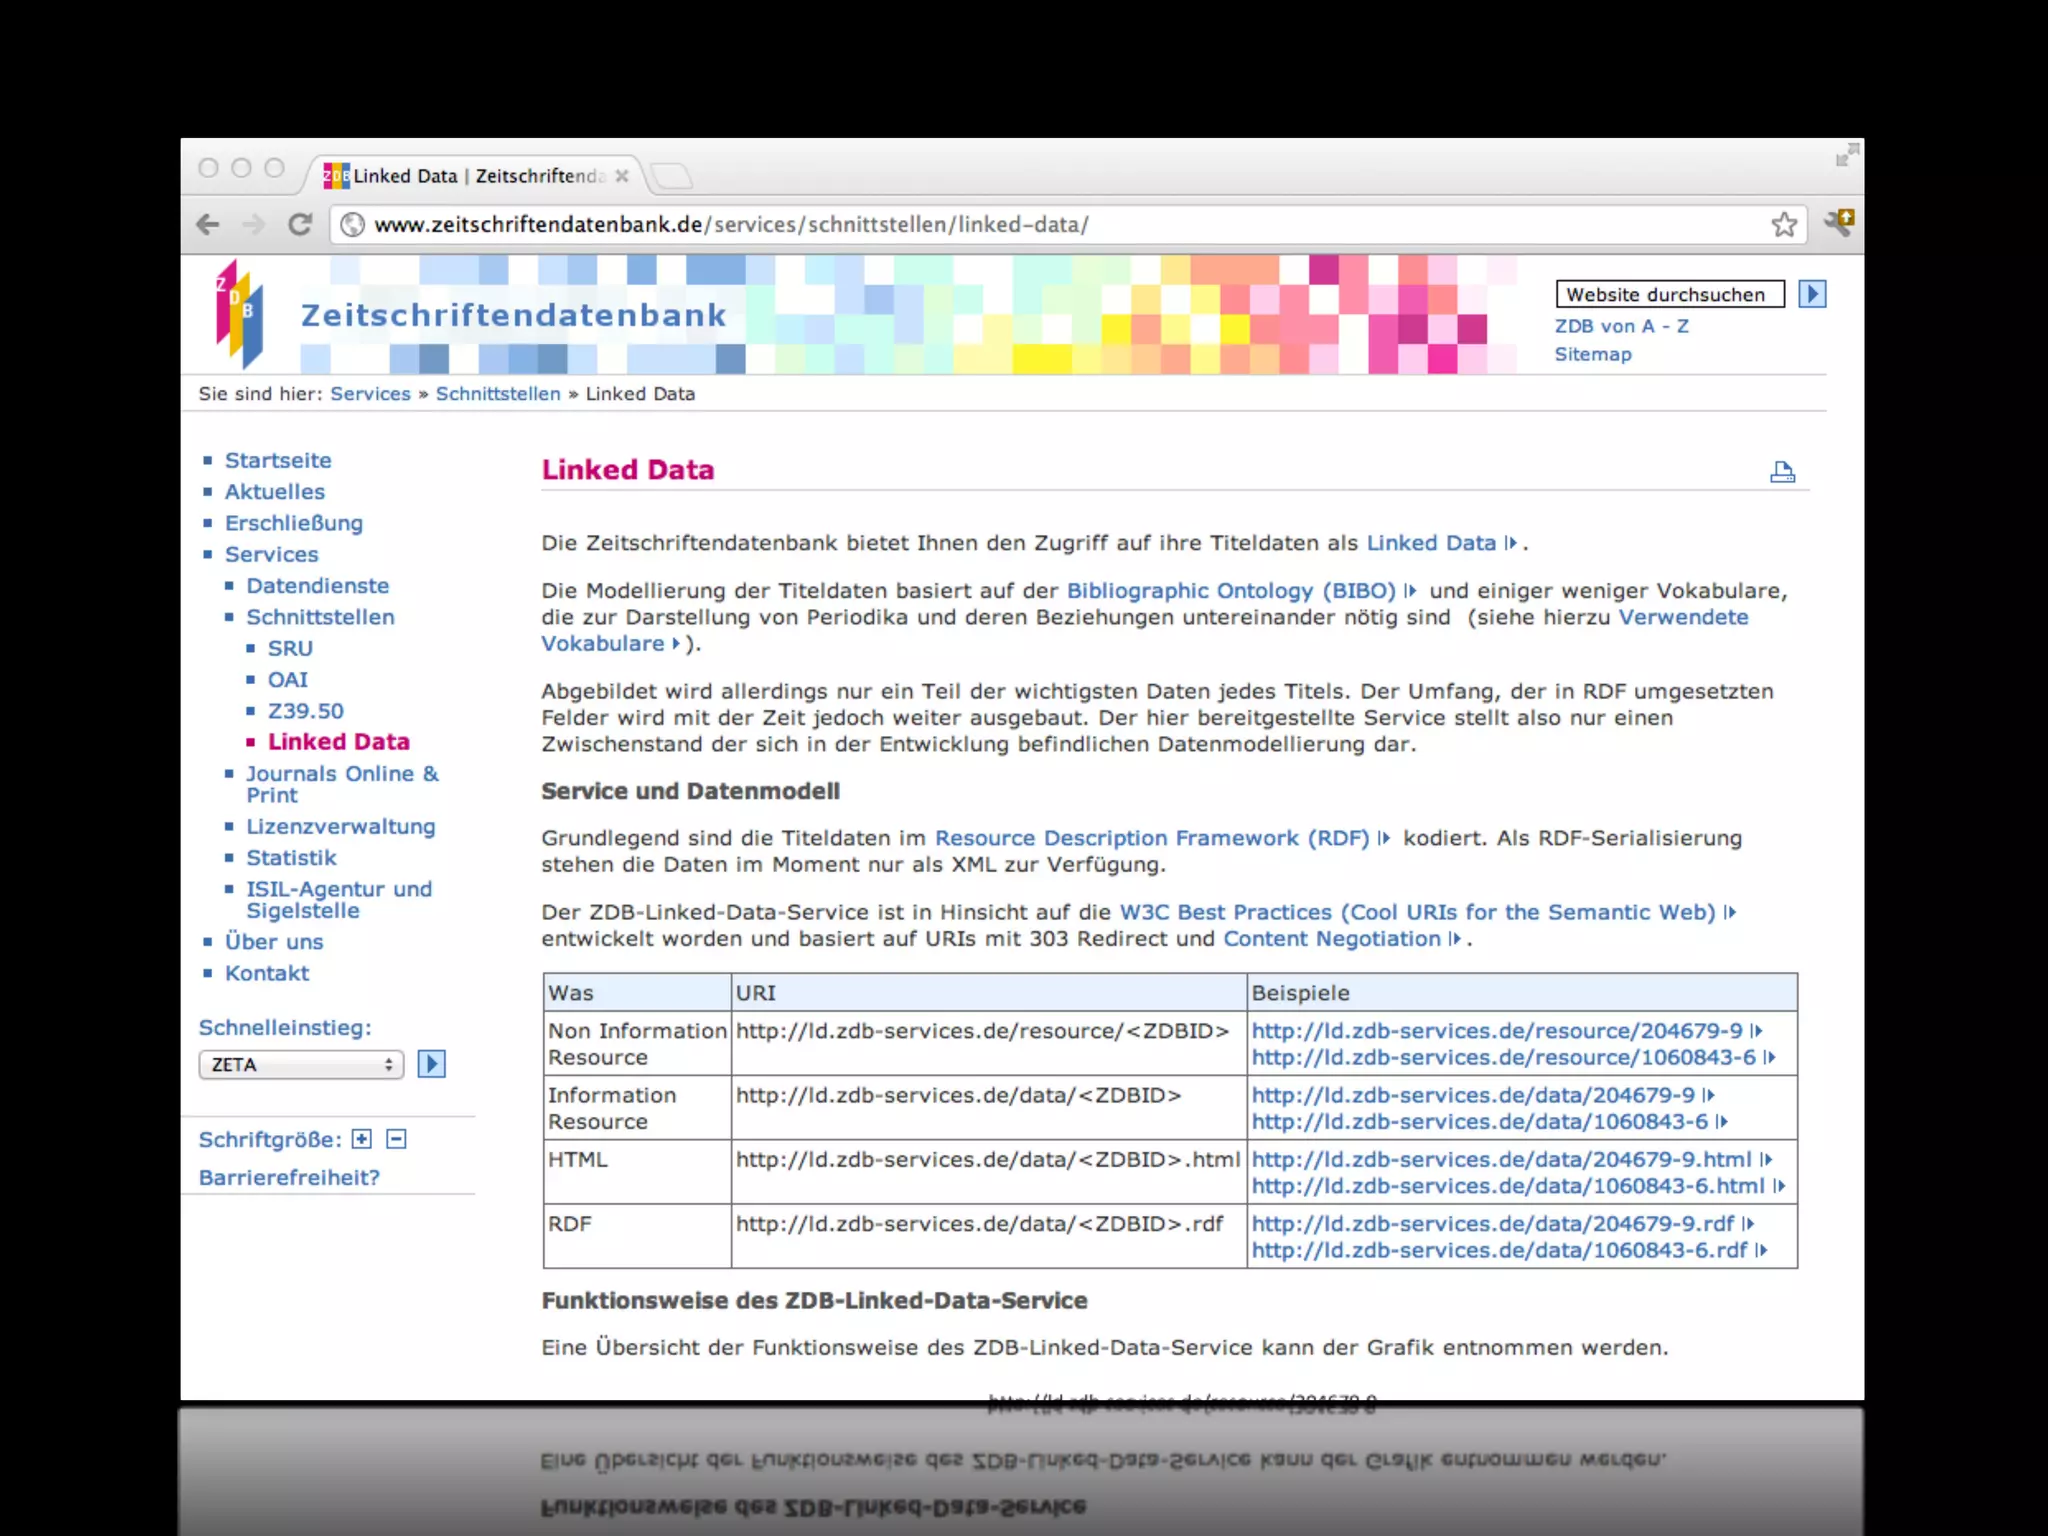Open the ZETA Schnelleinstieg dropdown
The height and width of the screenshot is (1536, 2048).
(x=301, y=1064)
